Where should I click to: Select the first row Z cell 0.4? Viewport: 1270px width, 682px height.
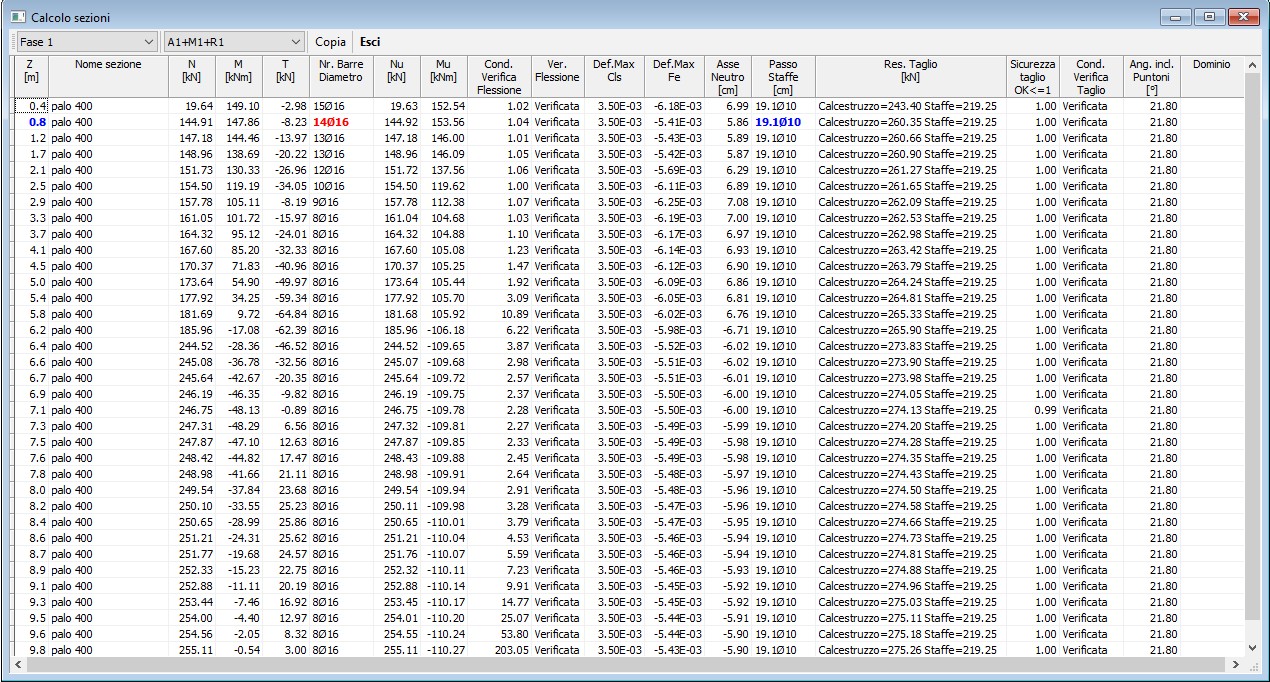(x=30, y=106)
